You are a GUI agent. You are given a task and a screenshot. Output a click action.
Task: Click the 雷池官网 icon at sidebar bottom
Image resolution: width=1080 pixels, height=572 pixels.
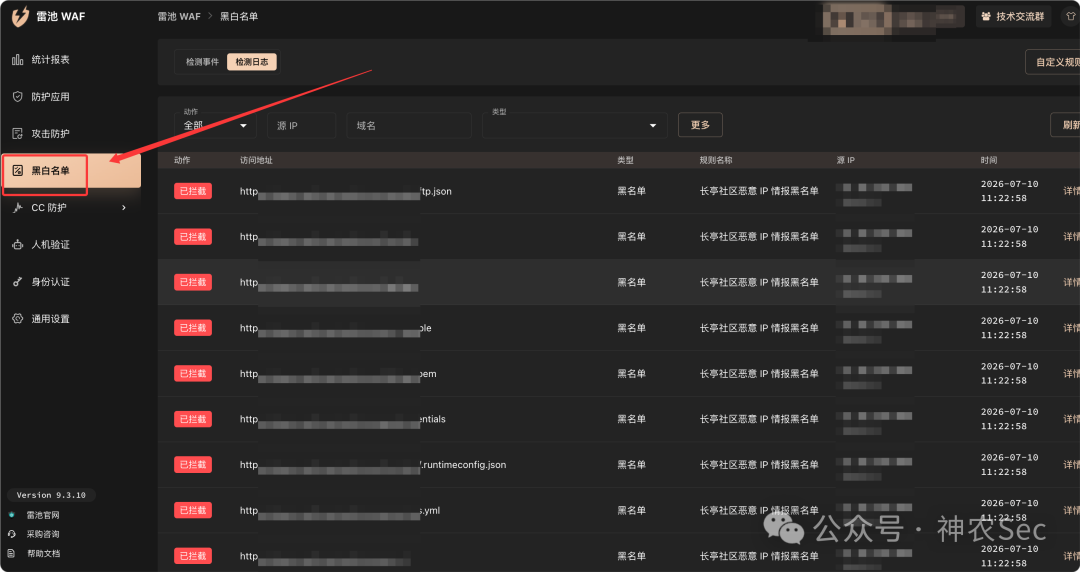(x=12, y=515)
